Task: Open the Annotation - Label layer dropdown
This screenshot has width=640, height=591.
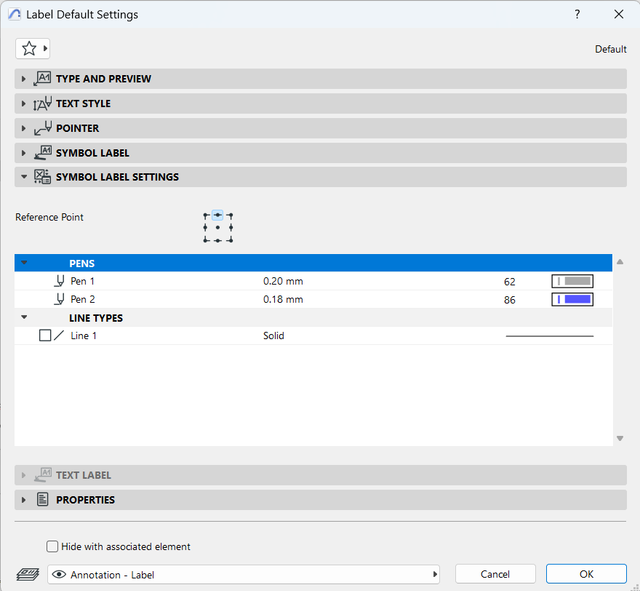Action: [x=243, y=574]
